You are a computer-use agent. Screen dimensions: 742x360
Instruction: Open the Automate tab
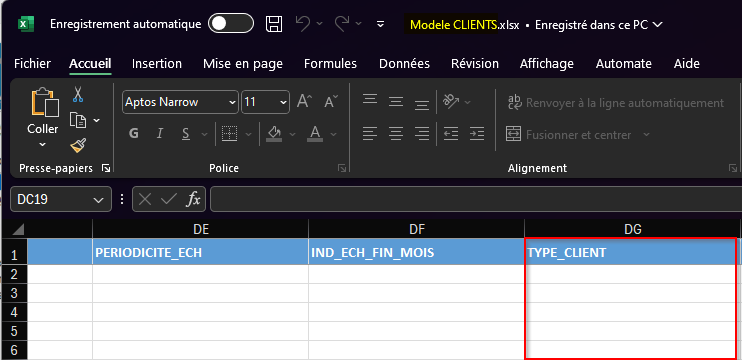point(624,63)
